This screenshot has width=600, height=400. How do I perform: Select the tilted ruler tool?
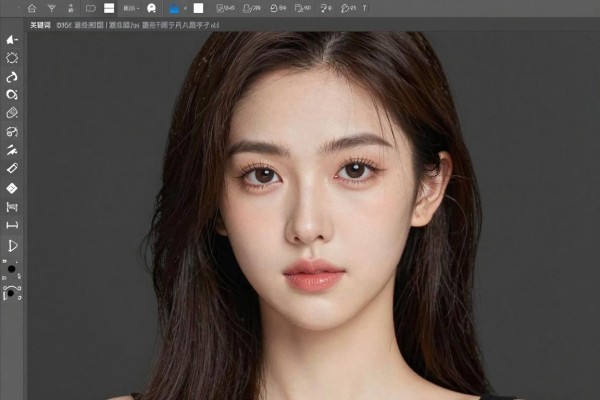click(12, 168)
